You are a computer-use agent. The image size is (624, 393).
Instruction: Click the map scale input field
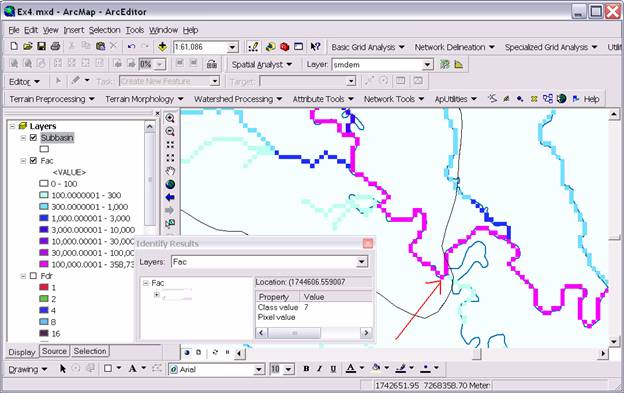[x=201, y=47]
